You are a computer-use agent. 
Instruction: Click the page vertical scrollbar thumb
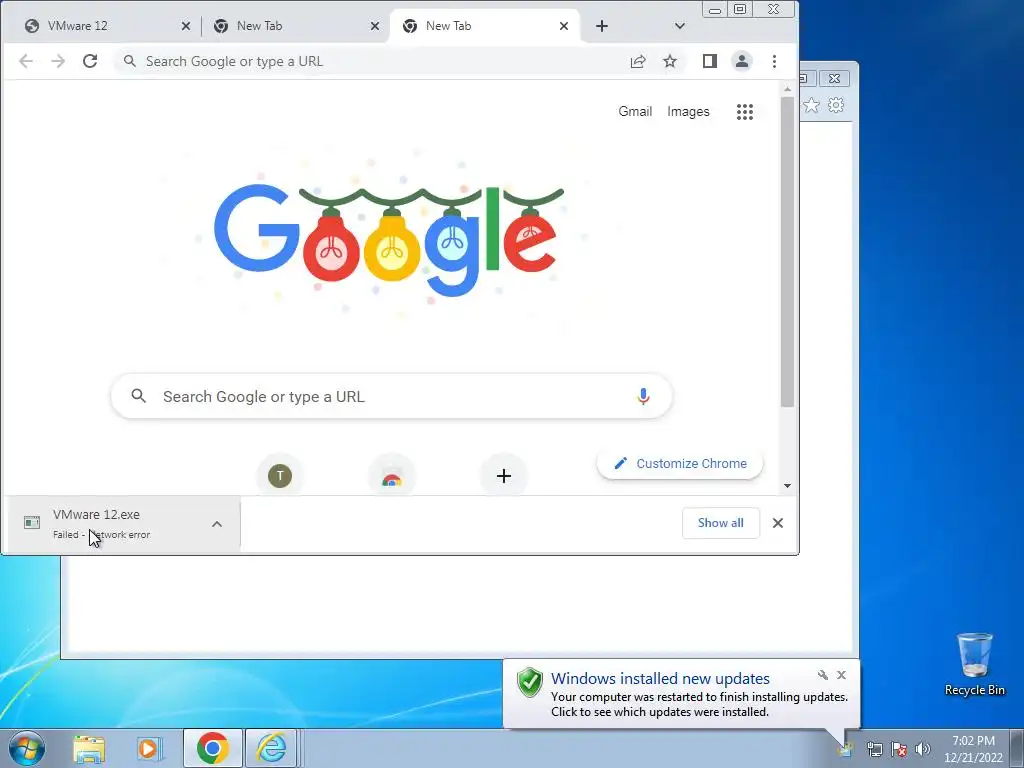[788, 251]
